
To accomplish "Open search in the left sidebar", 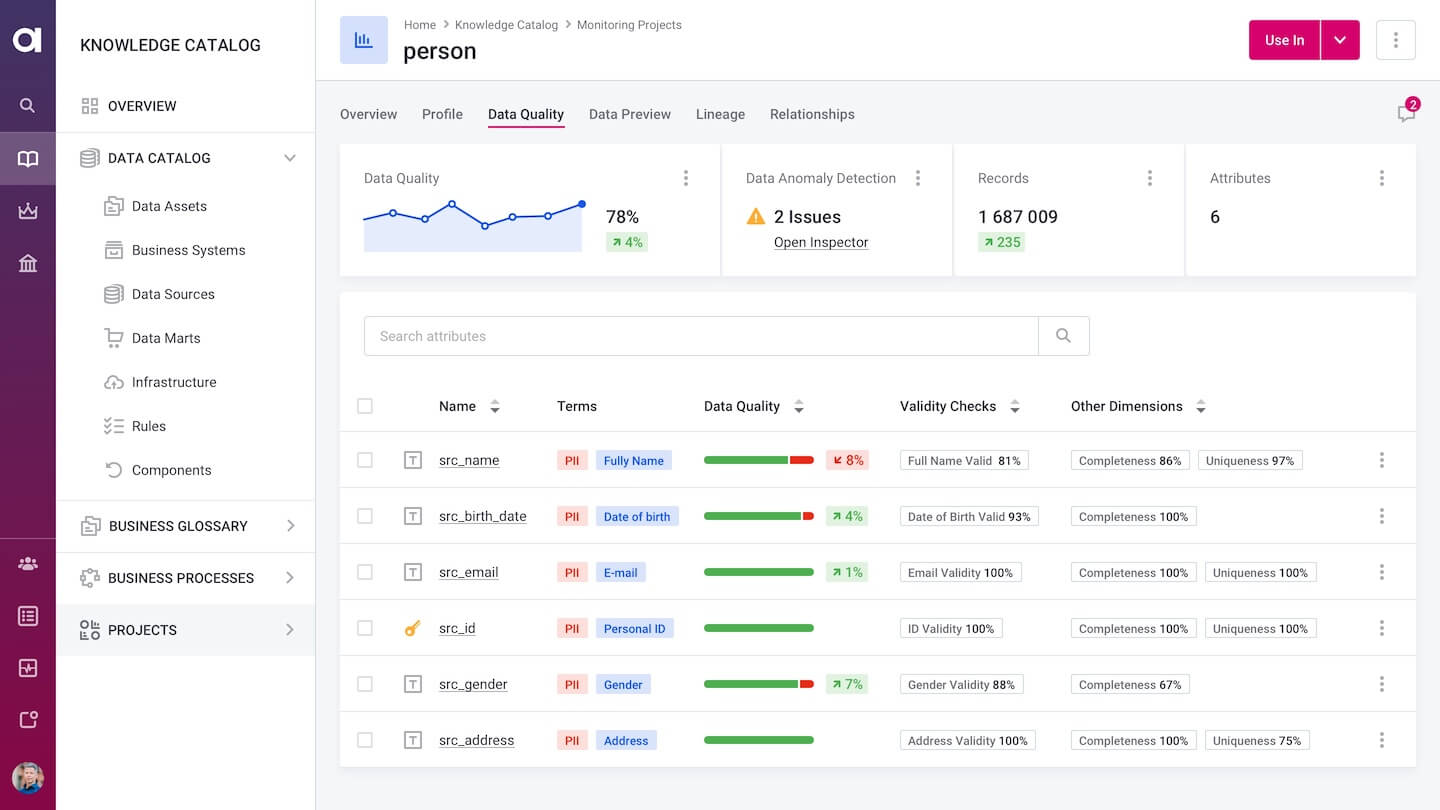I will [27, 105].
